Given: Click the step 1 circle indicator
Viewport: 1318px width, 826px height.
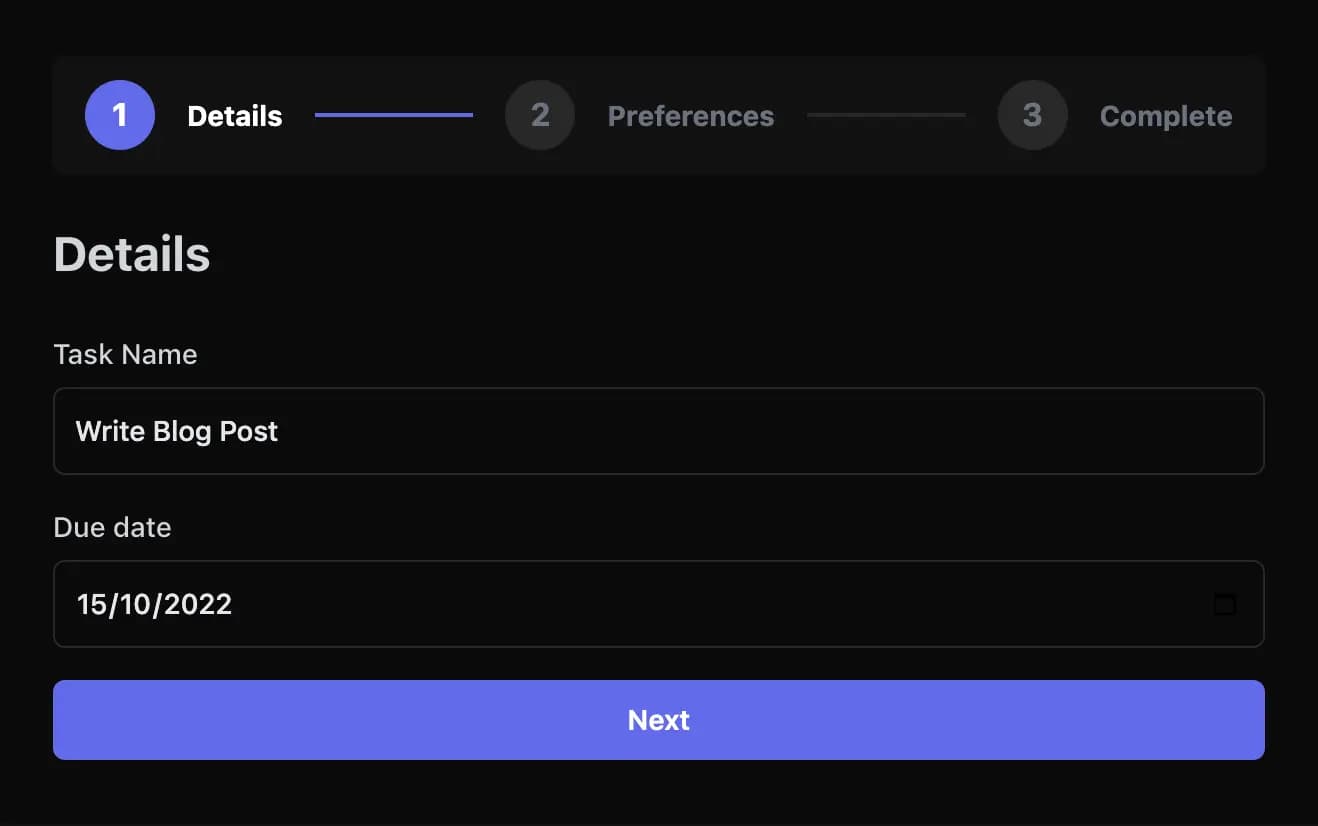Looking at the screenshot, I should 120,115.
